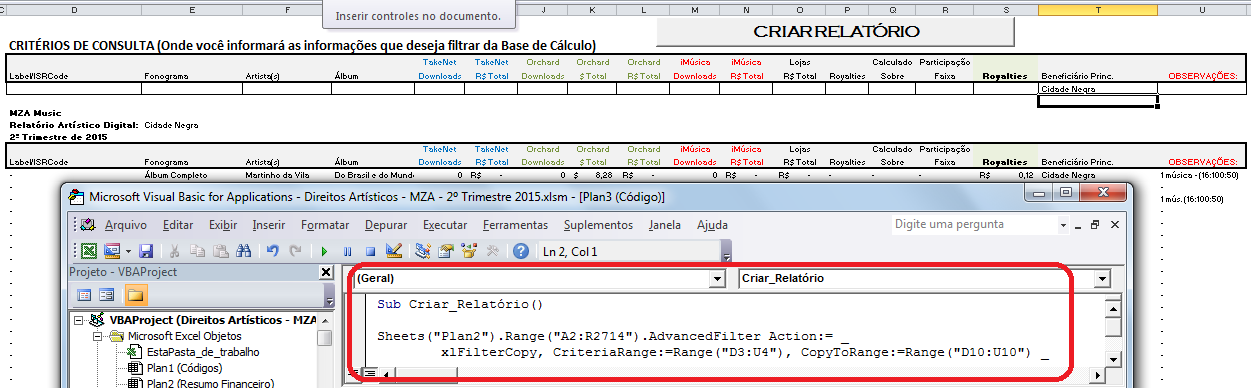Click the View Microsoft Excel toolbar icon
1251x388 pixels.
tap(88, 251)
